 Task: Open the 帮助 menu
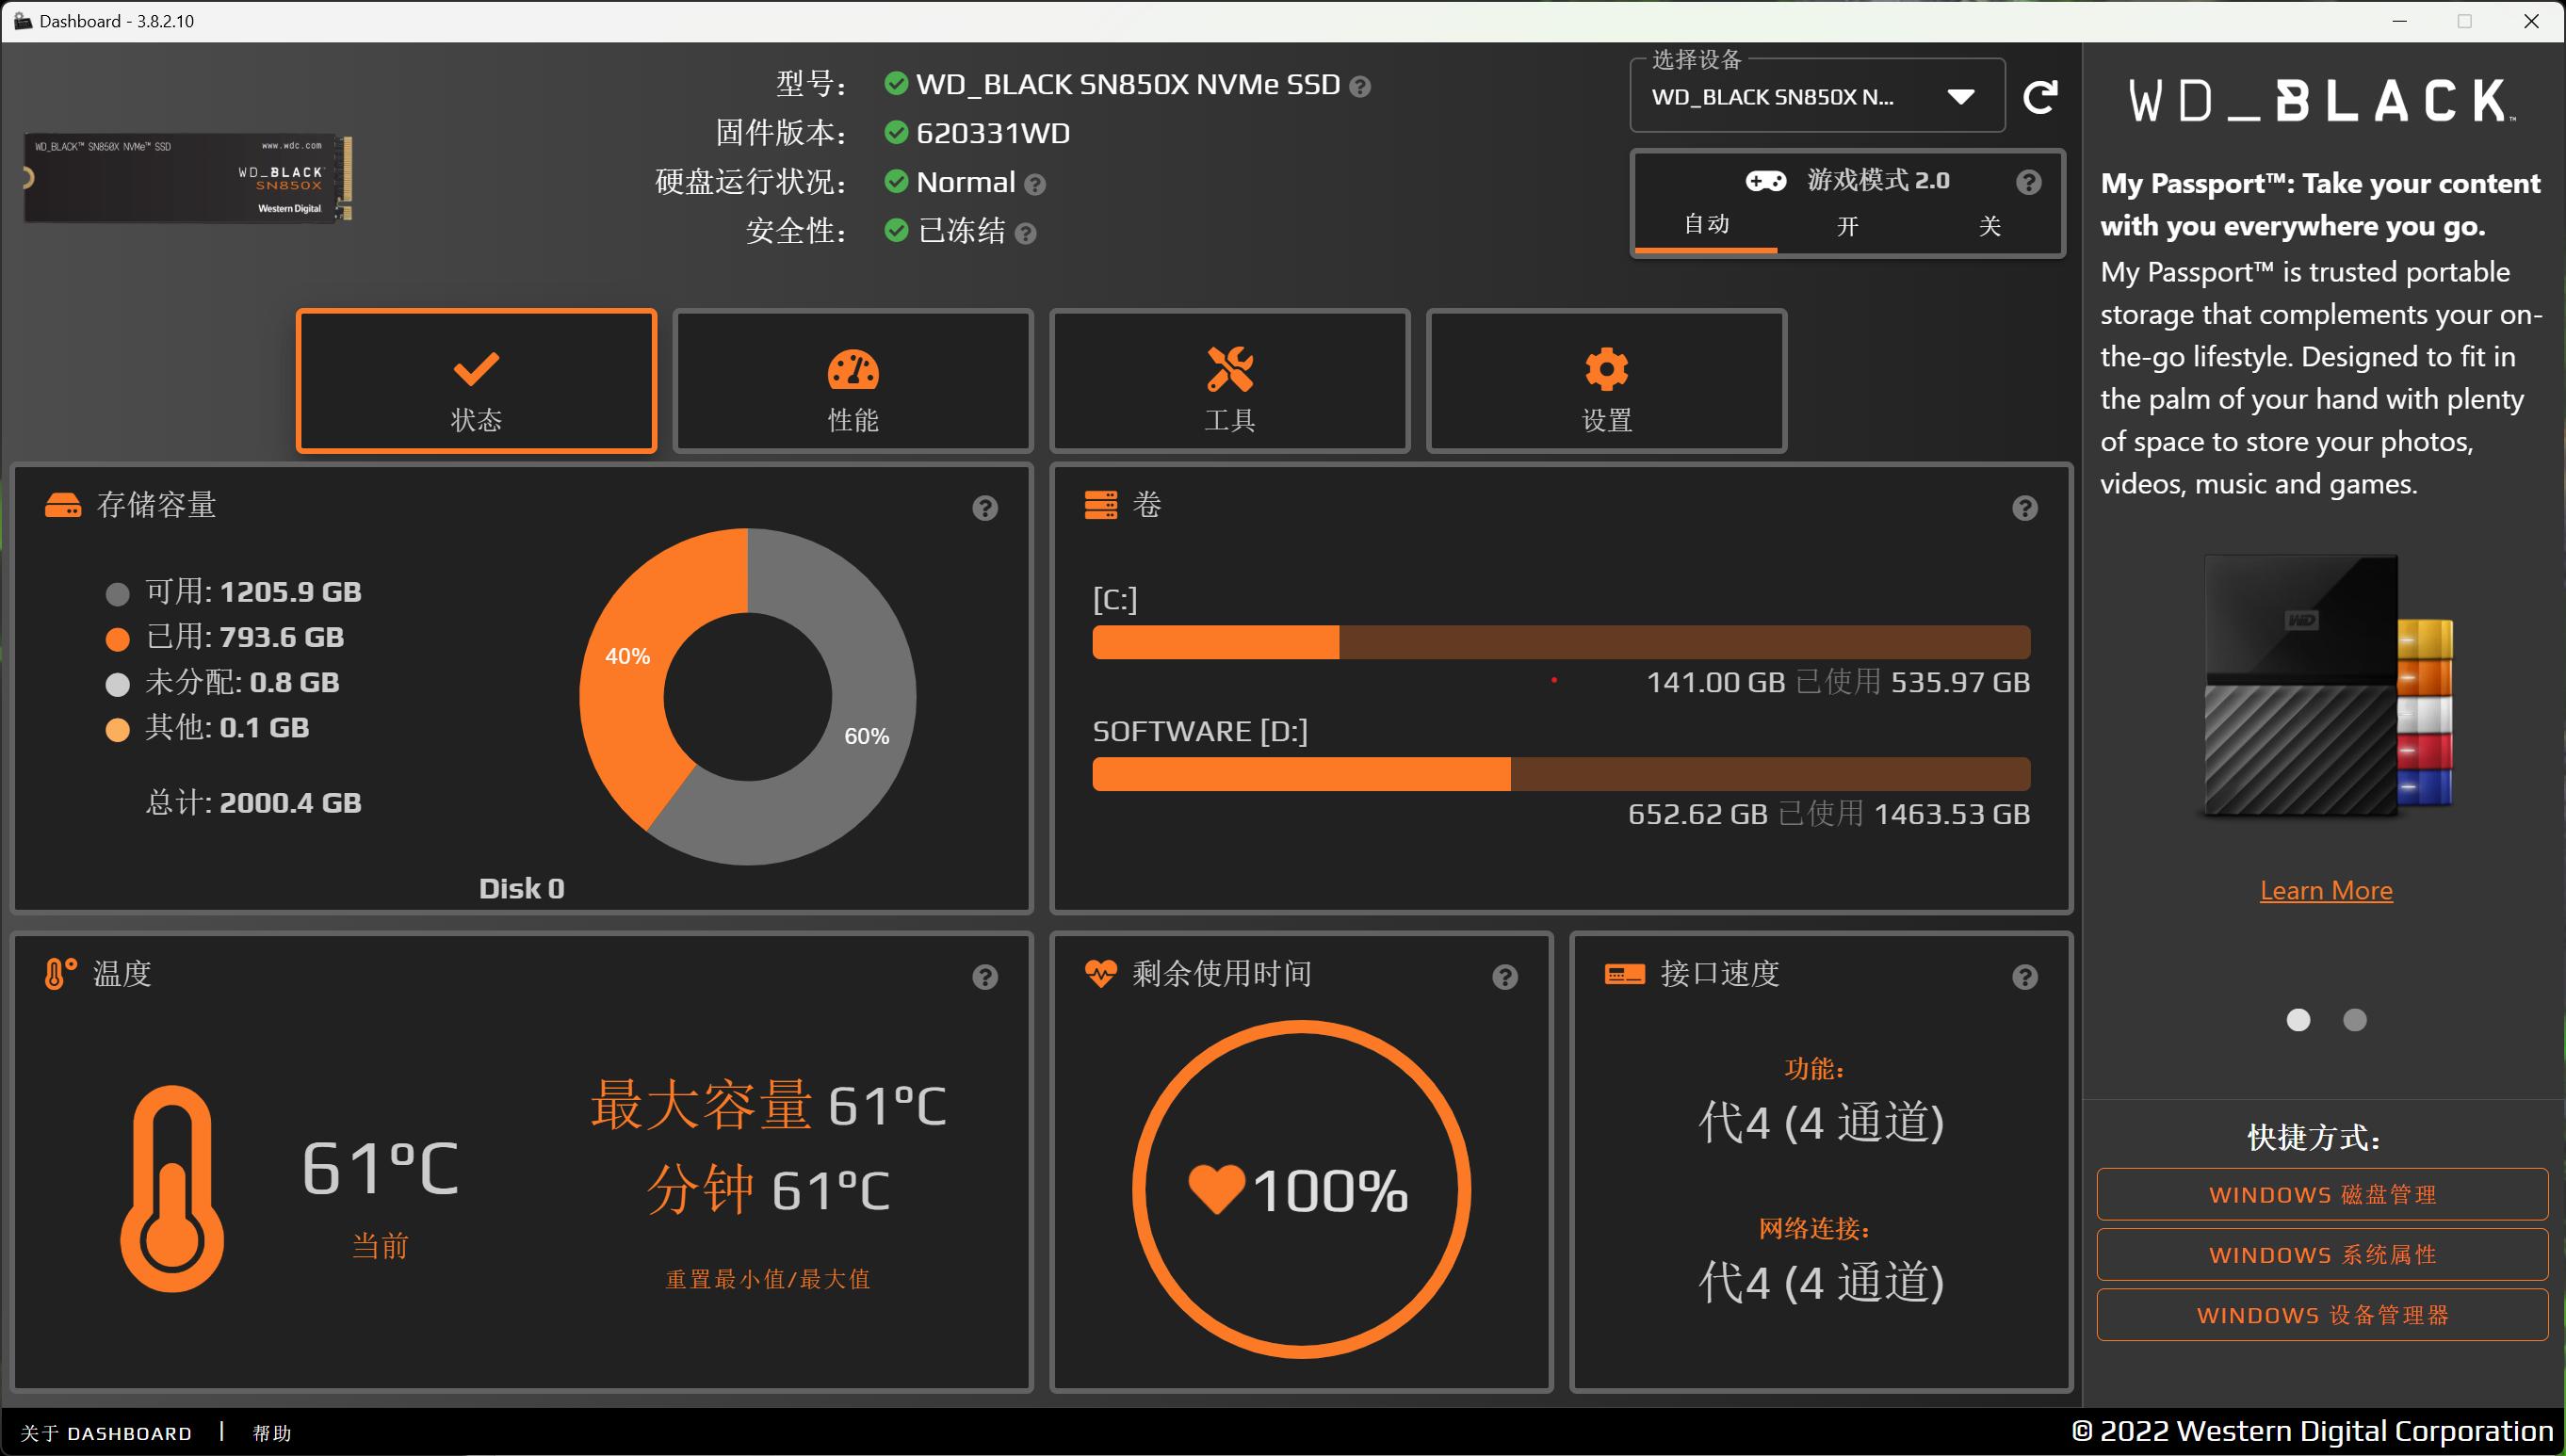pos(271,1433)
